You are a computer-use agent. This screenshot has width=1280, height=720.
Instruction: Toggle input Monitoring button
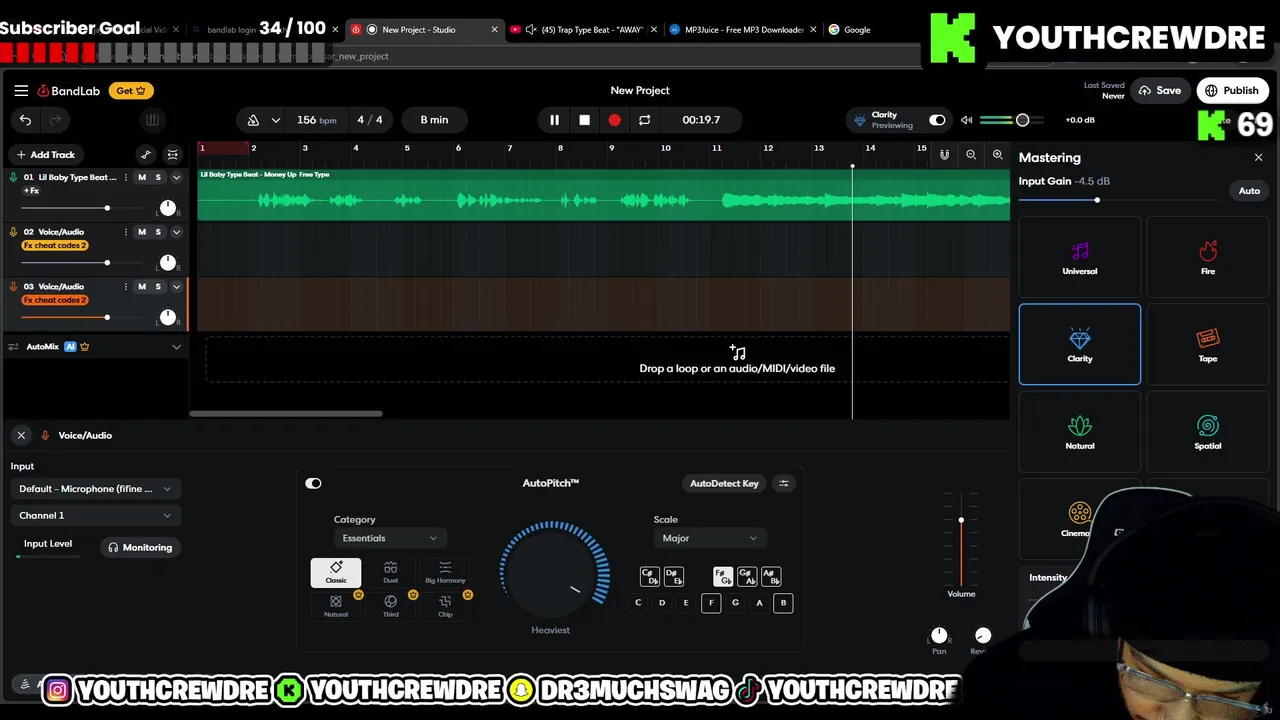(x=141, y=547)
